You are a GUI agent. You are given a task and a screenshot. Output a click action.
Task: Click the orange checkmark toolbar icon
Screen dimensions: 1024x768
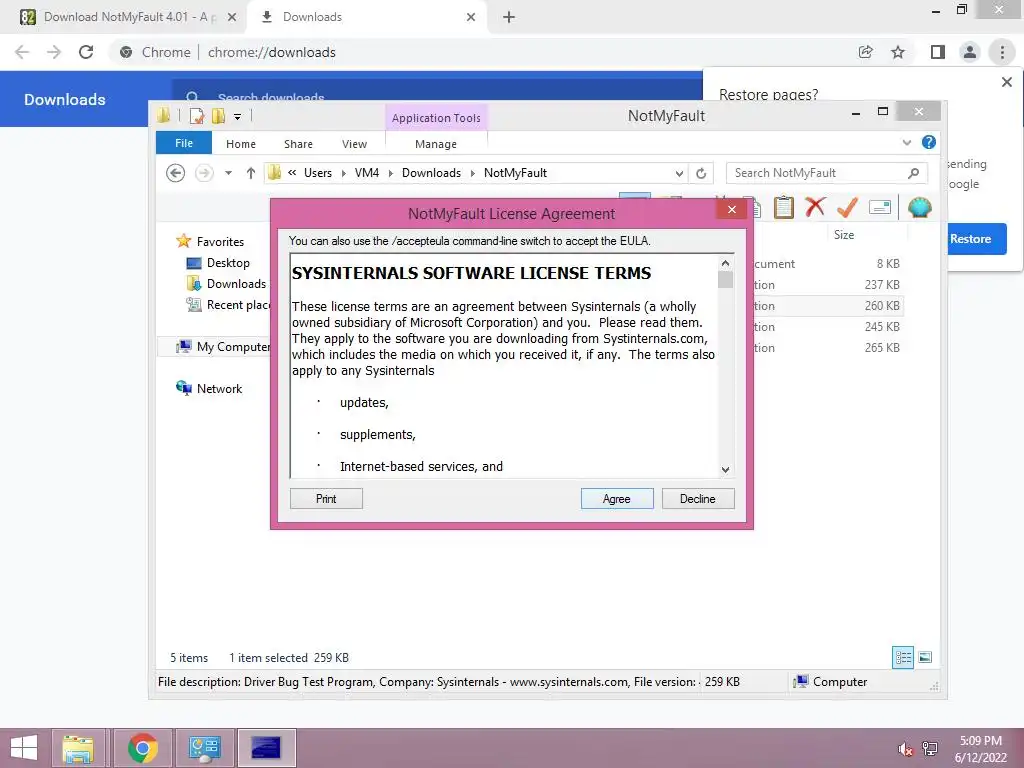pos(847,208)
